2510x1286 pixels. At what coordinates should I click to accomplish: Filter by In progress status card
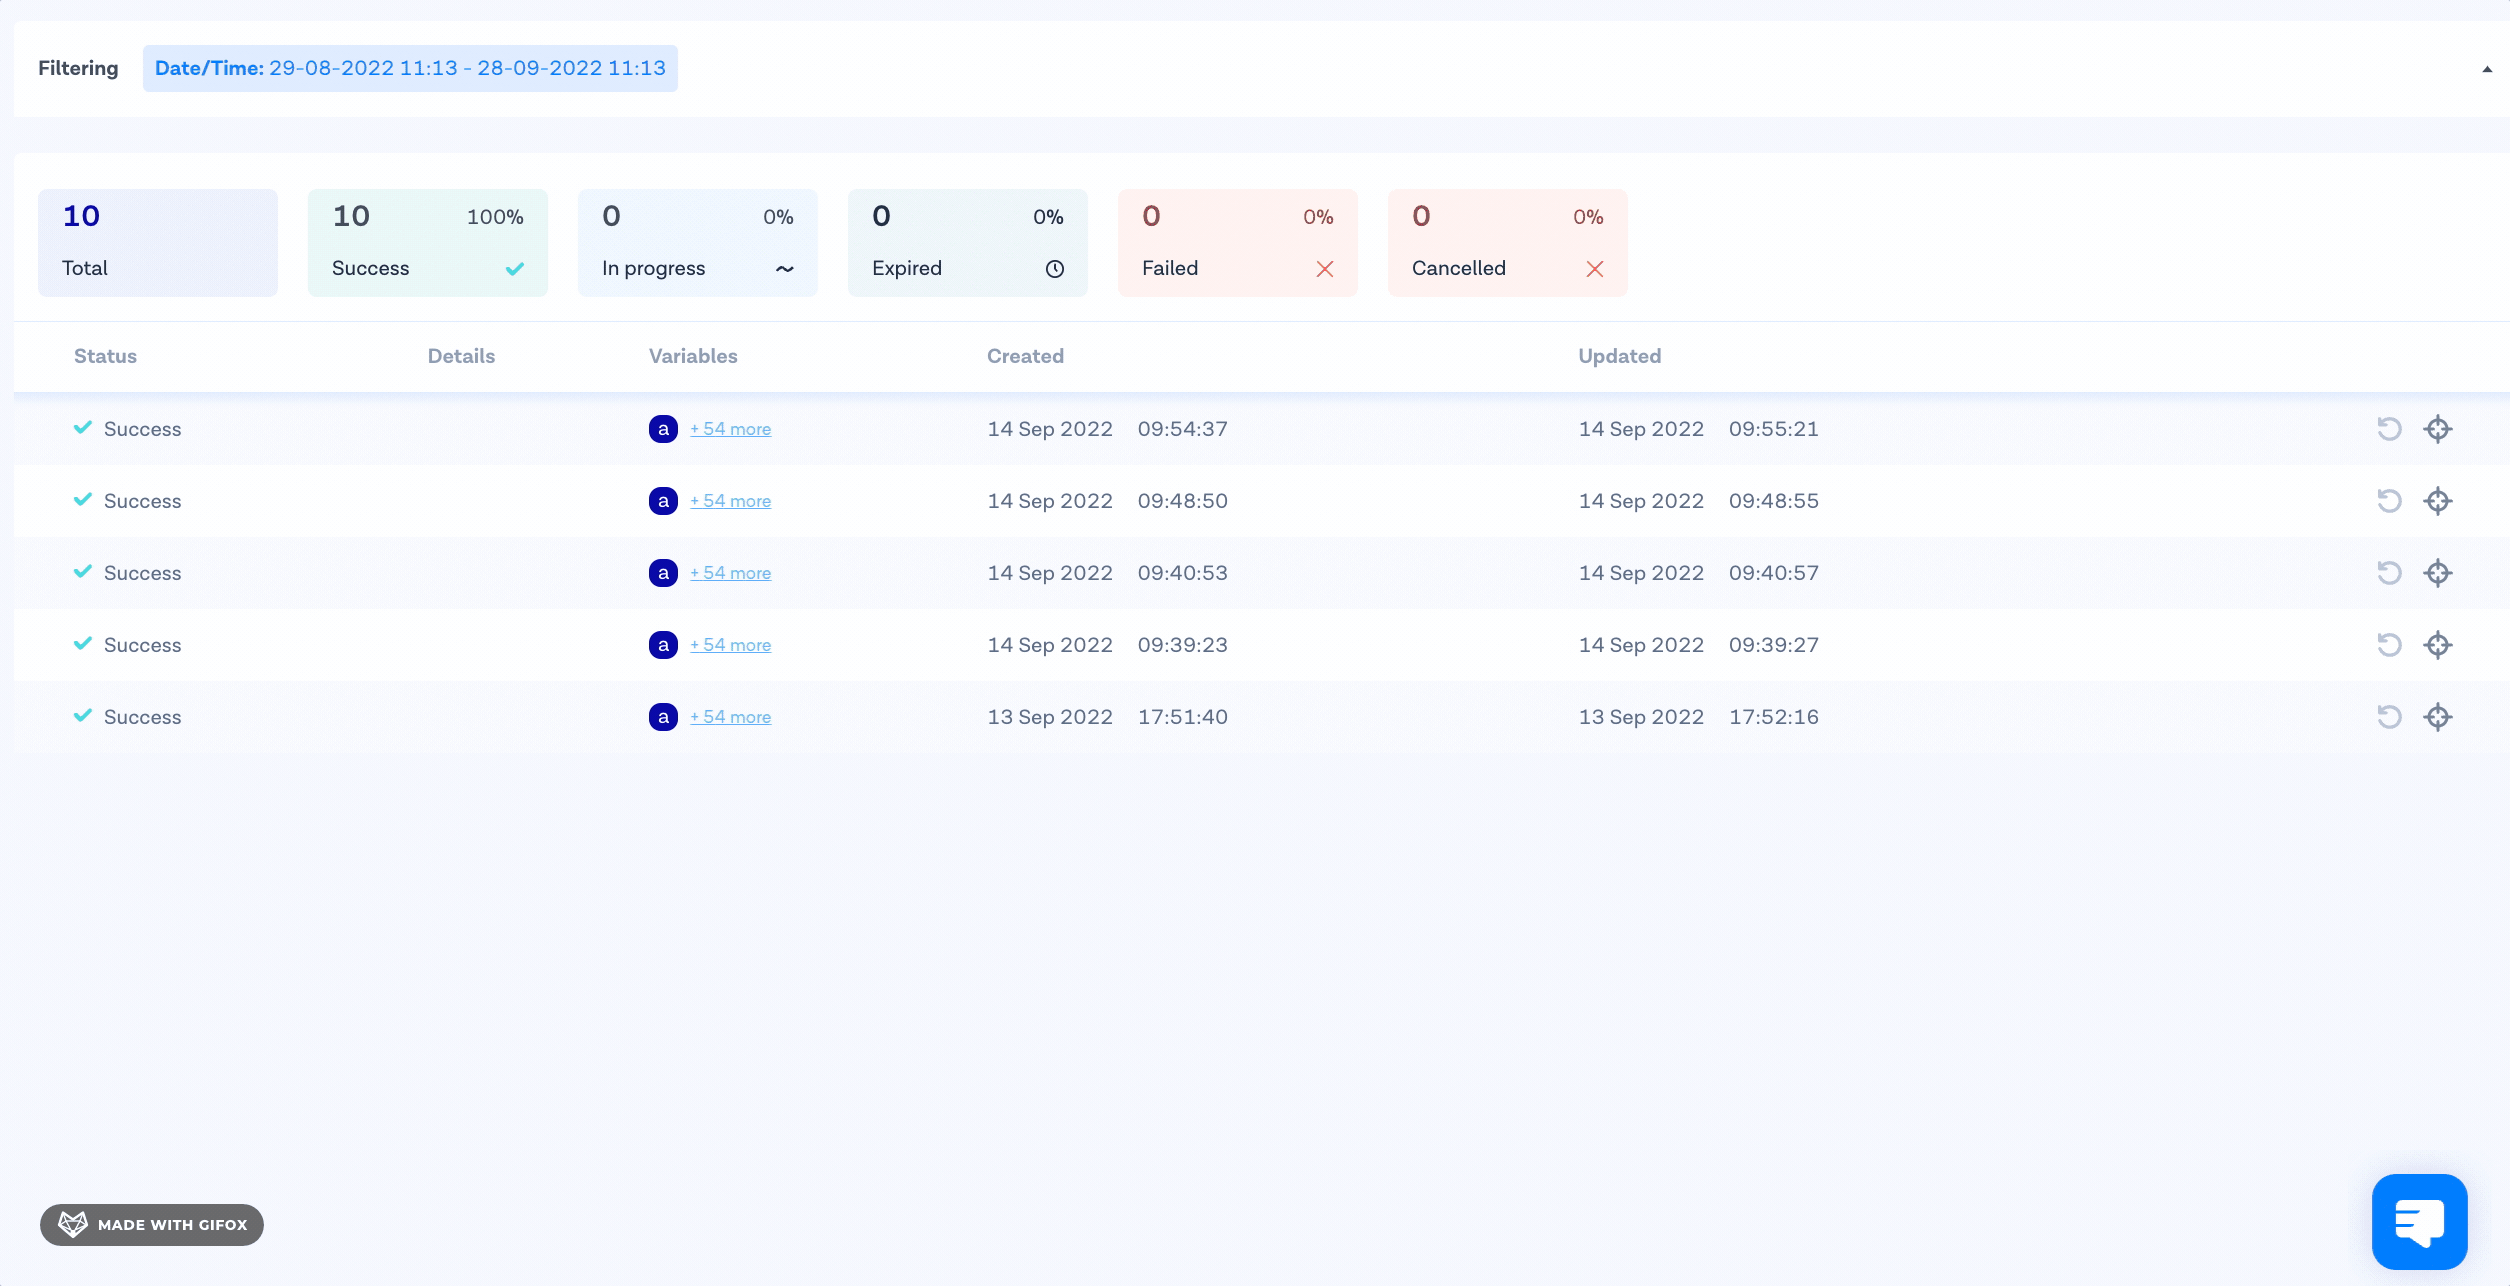coord(697,243)
